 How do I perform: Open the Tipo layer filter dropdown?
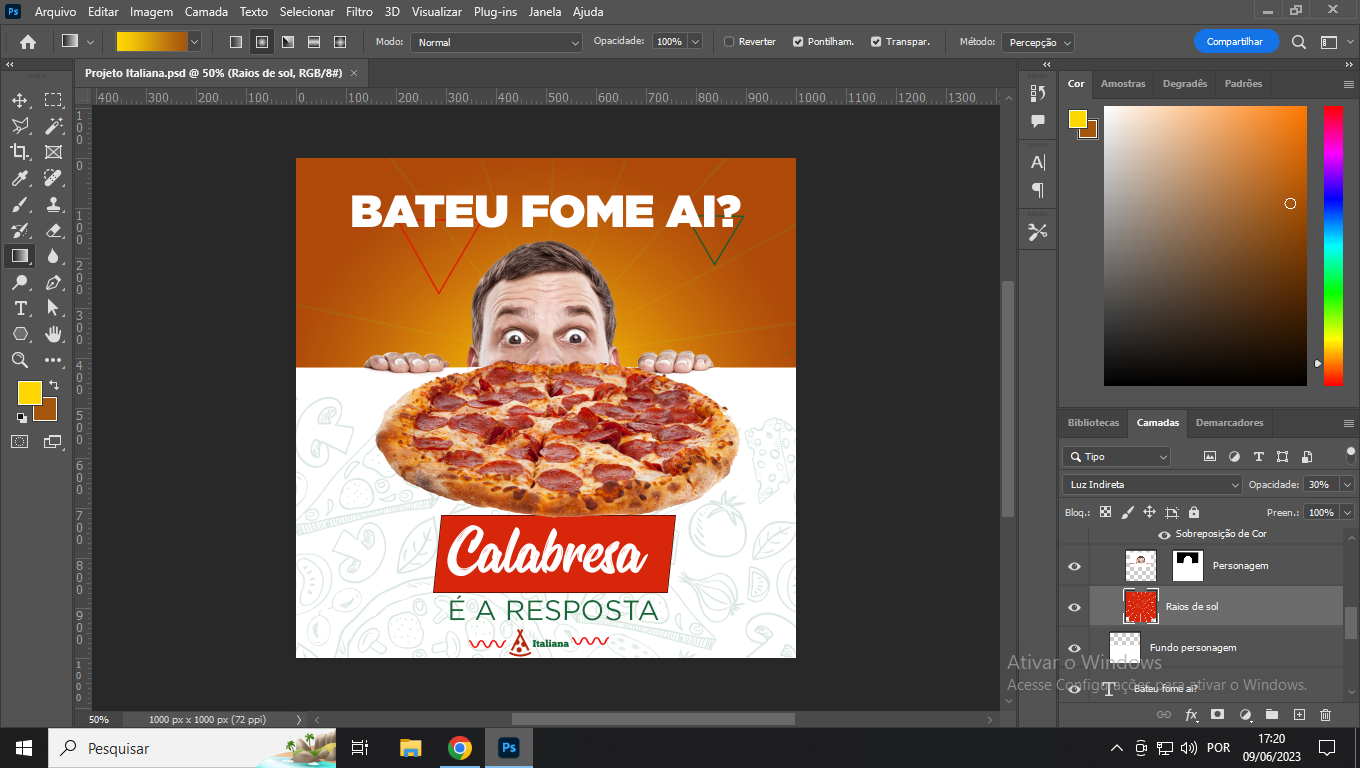coord(1116,456)
